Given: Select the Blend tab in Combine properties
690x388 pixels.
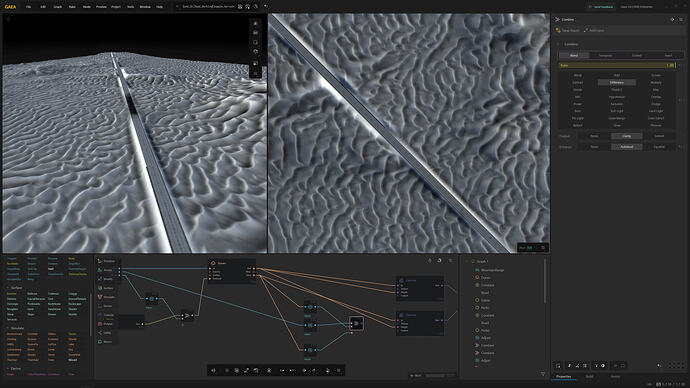Looking at the screenshot, I should tap(574, 55).
